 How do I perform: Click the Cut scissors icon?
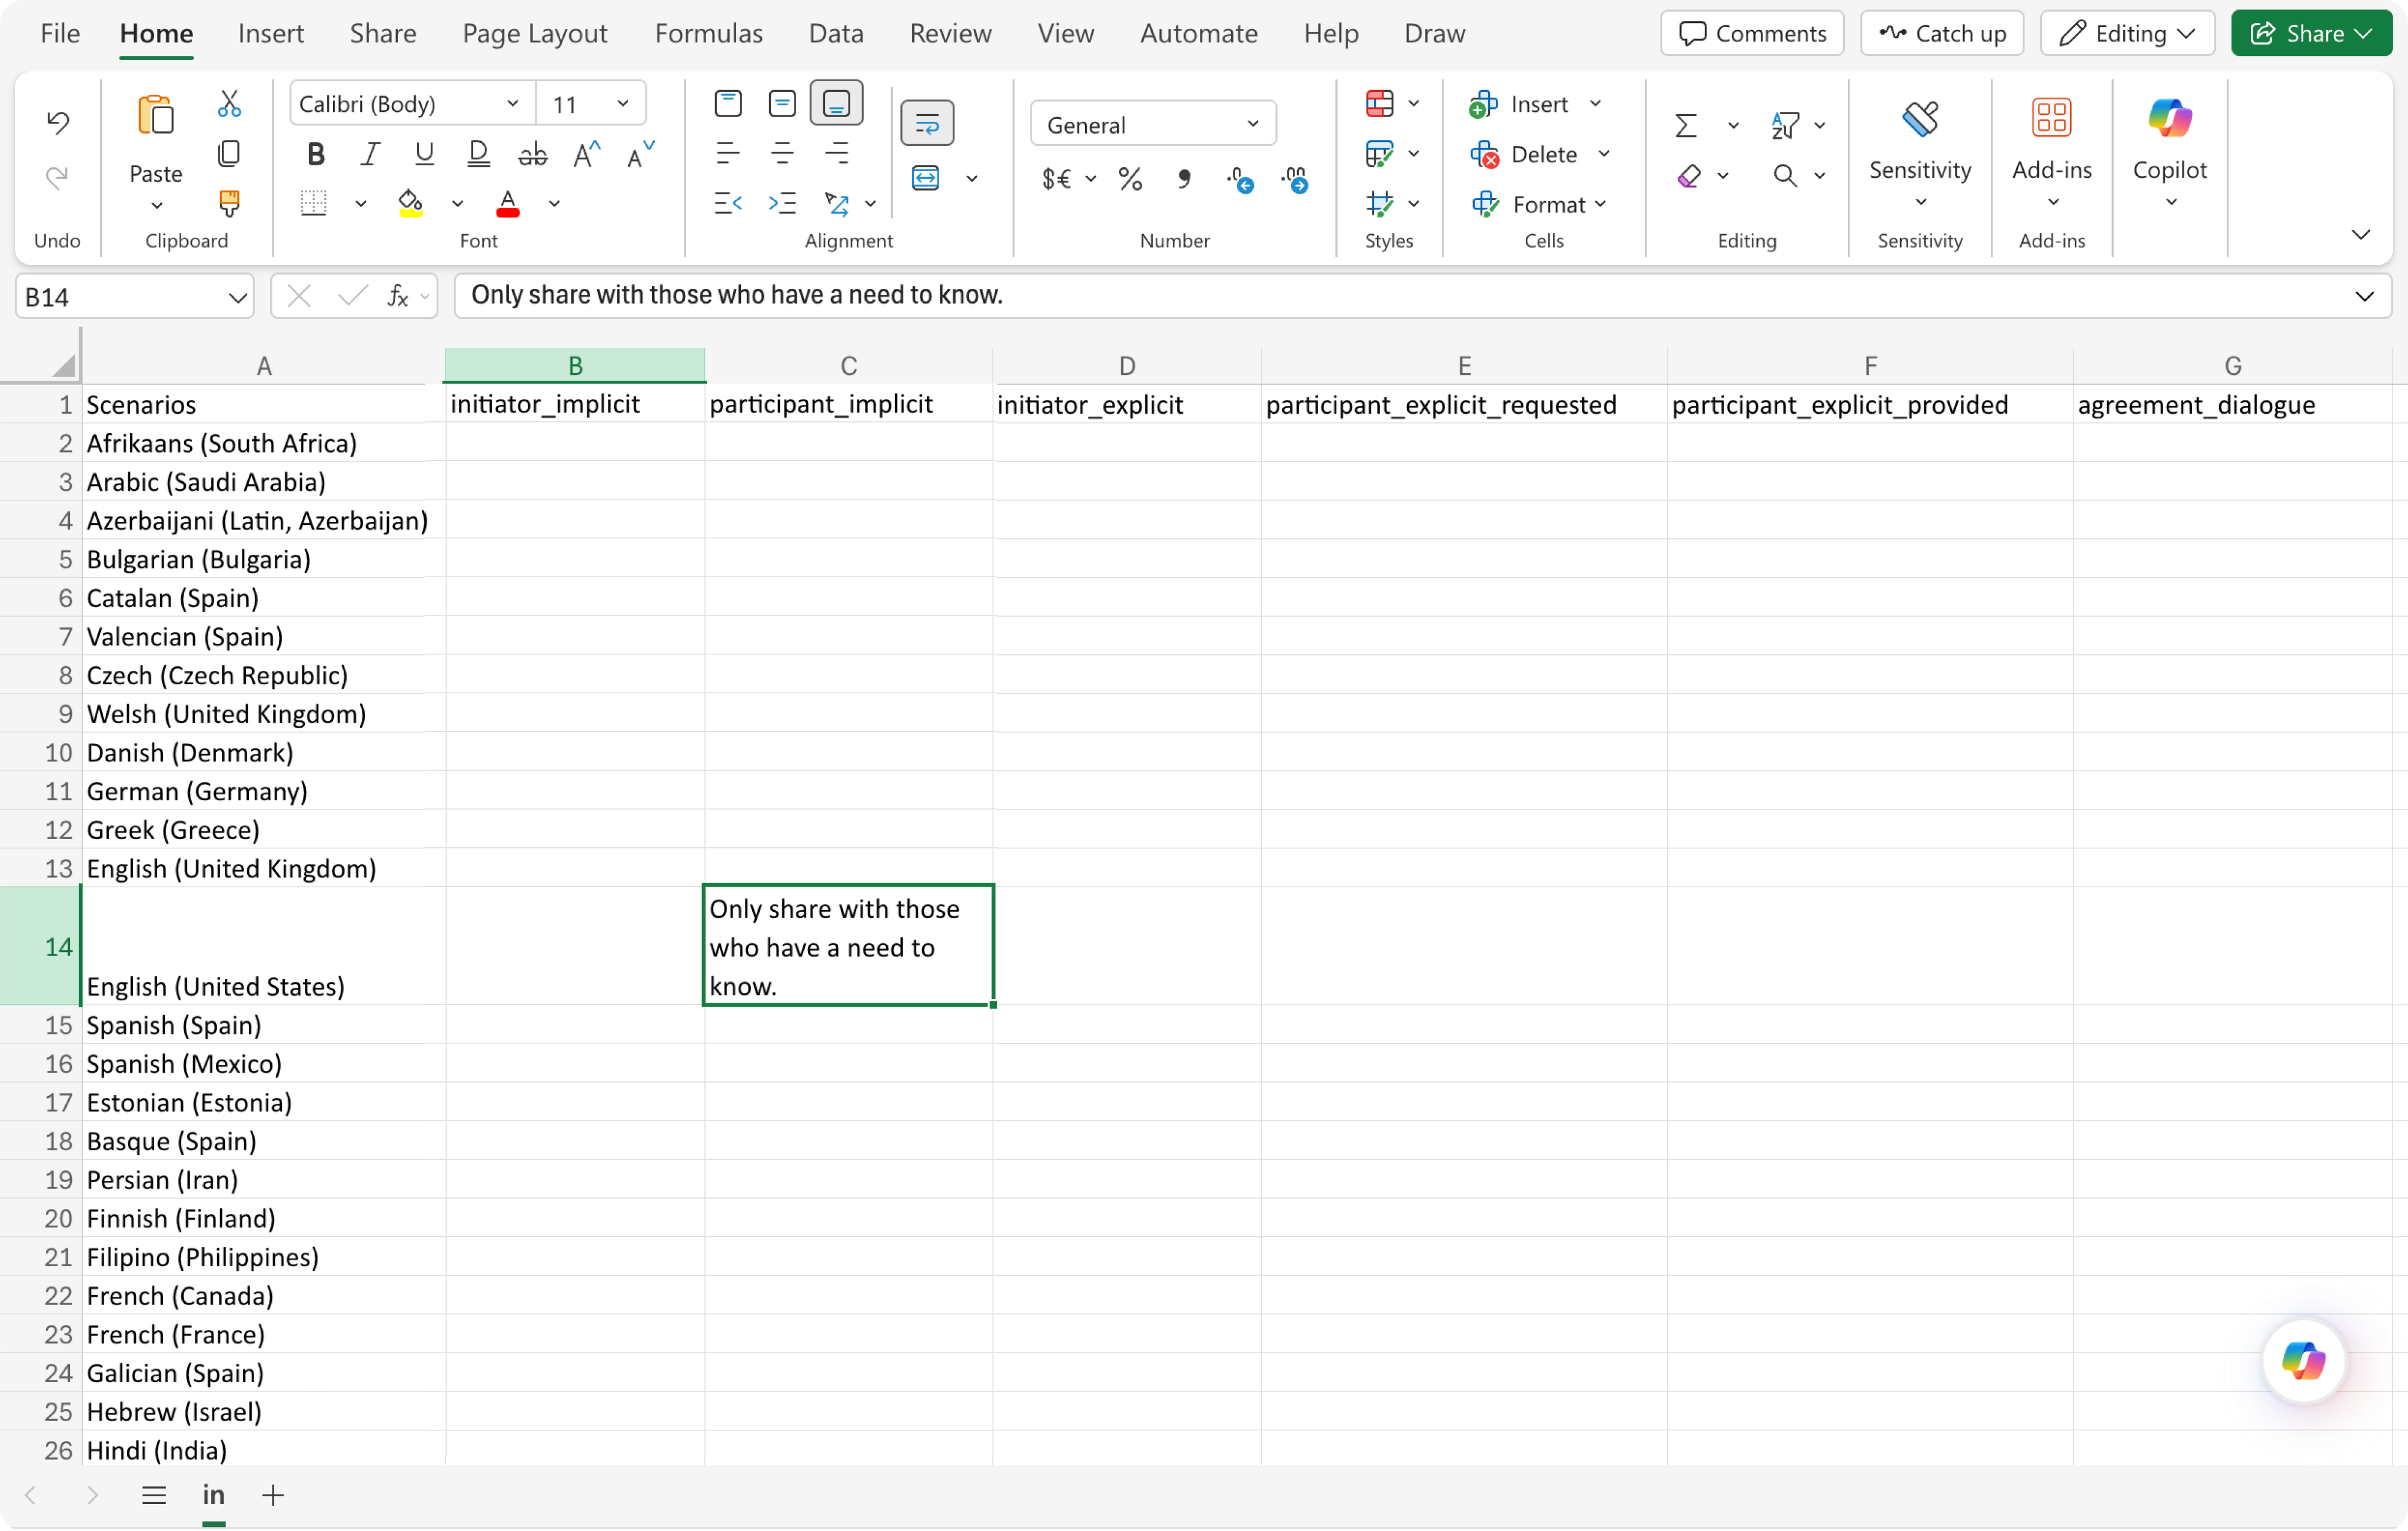pos(229,104)
